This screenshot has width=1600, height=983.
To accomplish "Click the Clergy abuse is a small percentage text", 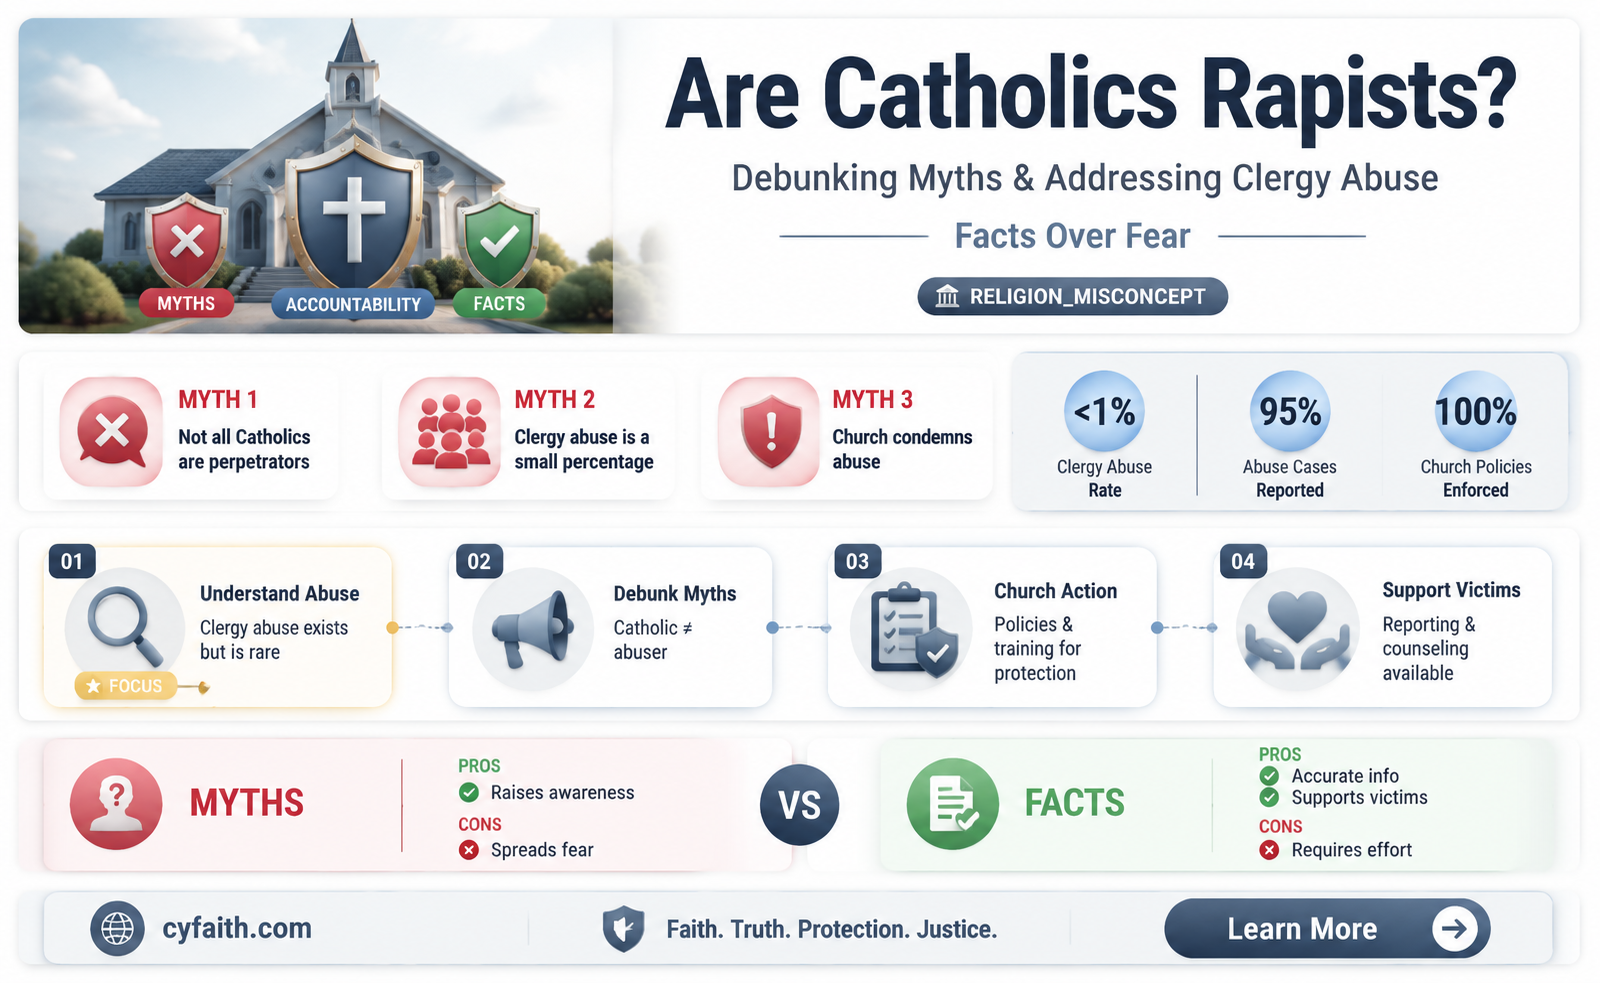I will tap(584, 449).
